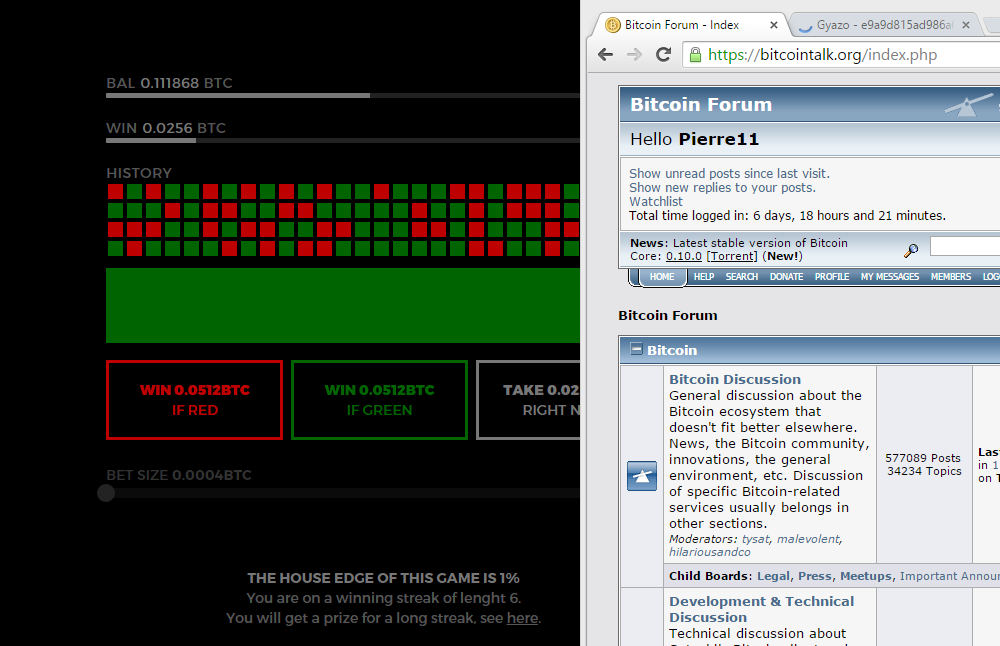Screen dimensions: 1000x646
Task: Open the SEARCH forum menu item
Action: pos(742,277)
